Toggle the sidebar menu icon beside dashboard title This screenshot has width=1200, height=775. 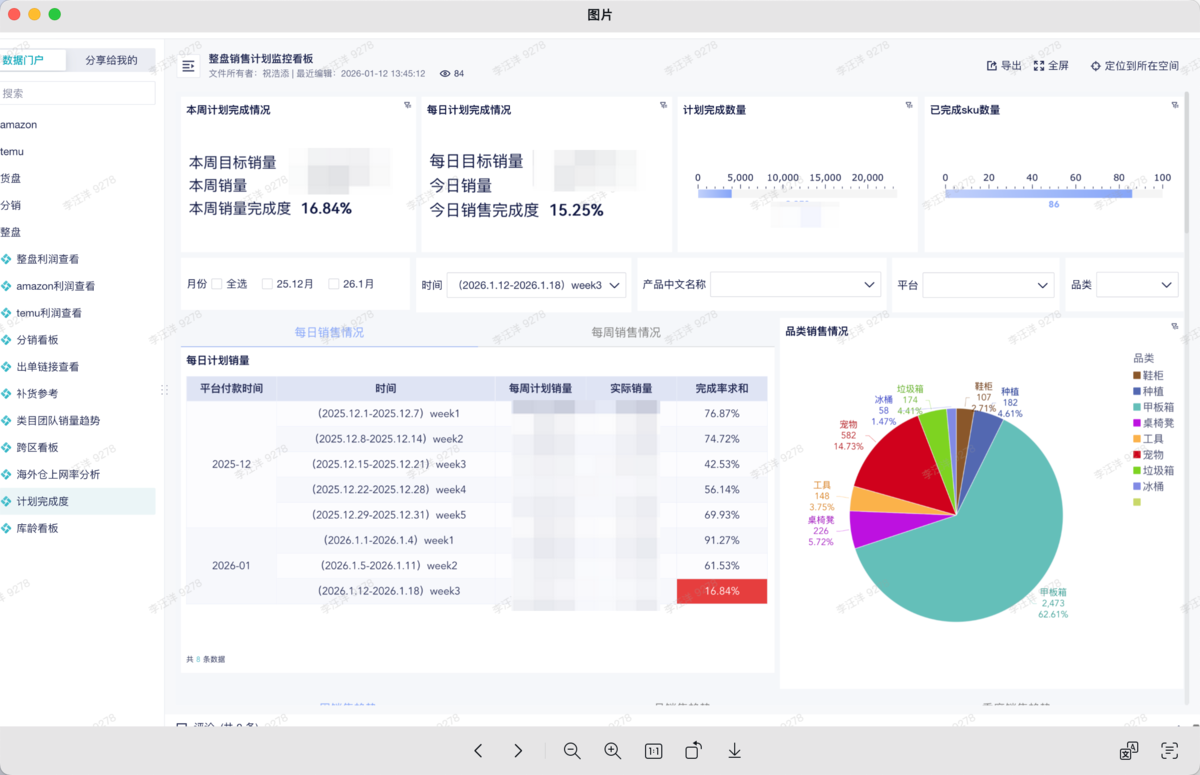tap(188, 66)
